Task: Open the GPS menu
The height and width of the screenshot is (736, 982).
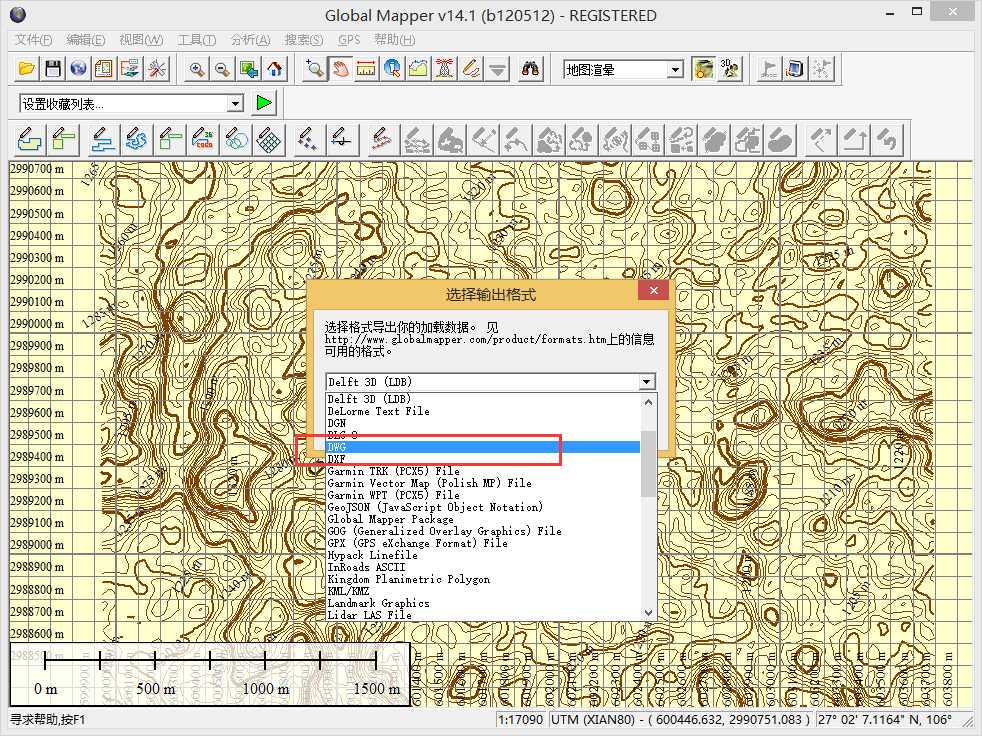Action: pyautogui.click(x=349, y=39)
